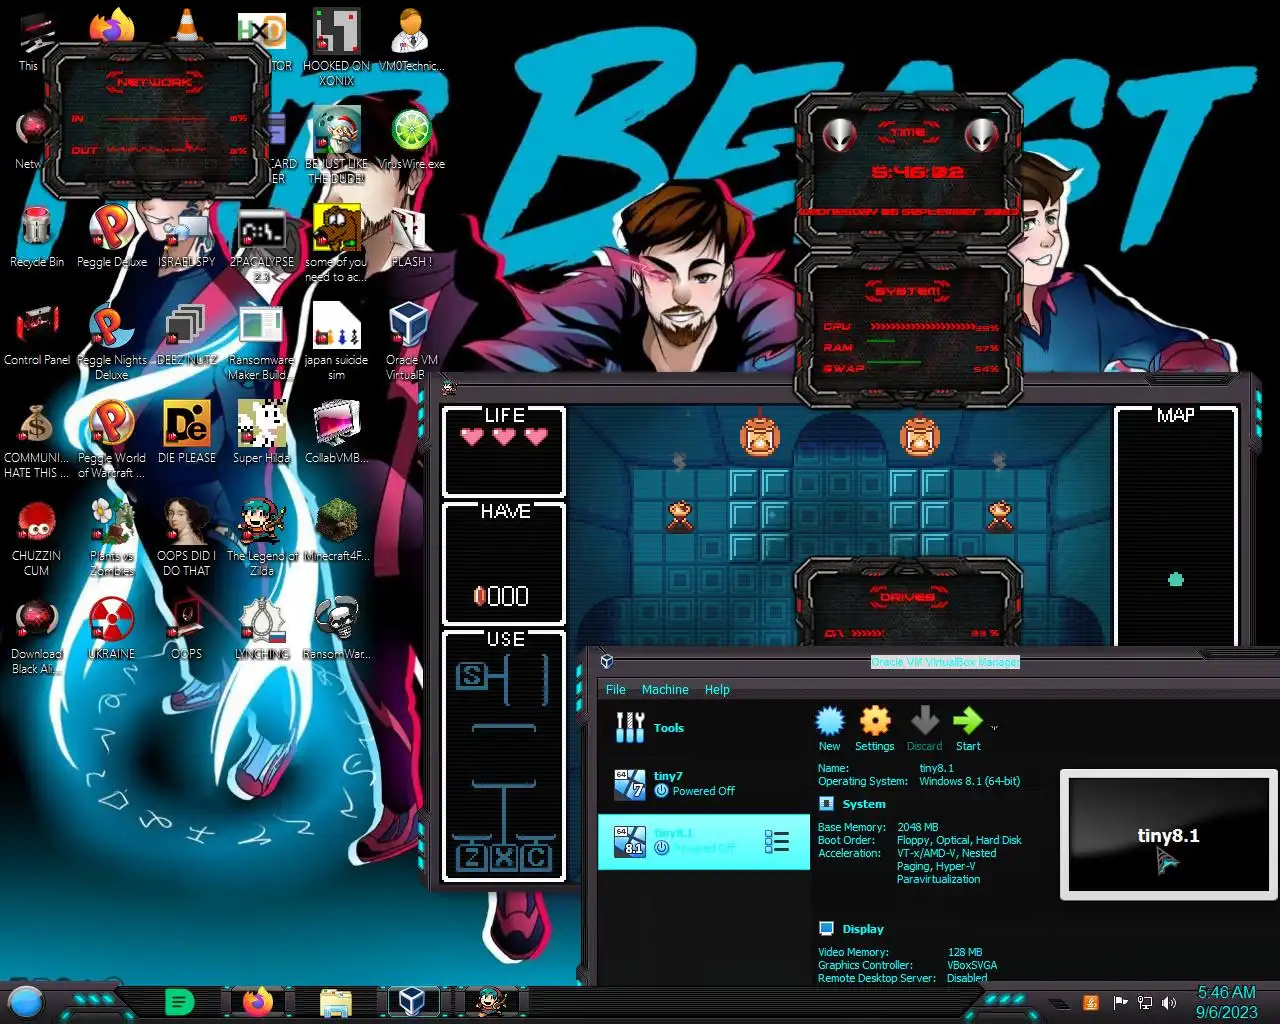Select the tiny8.1 virtual machine row
1280x1024 pixels.
point(704,841)
